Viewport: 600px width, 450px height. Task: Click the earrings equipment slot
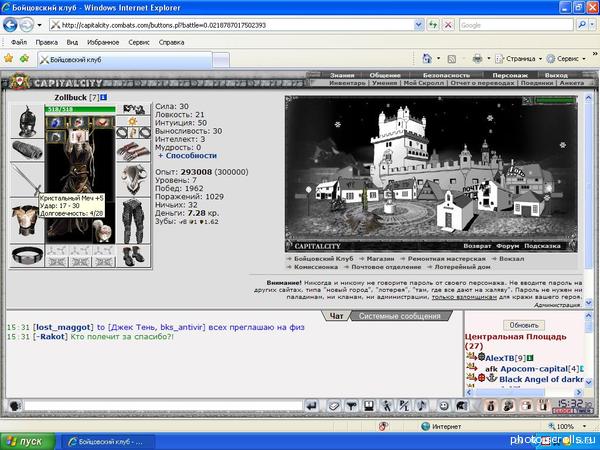(x=134, y=110)
